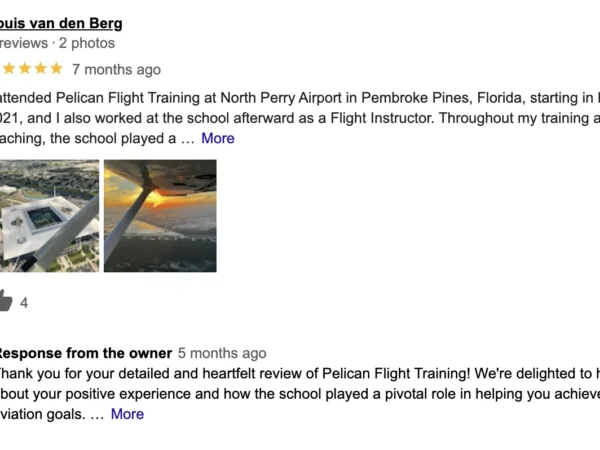The image size is (600, 450).
Task: Click the owner's "Thank you for your detailed" text
Action: (x=80, y=373)
